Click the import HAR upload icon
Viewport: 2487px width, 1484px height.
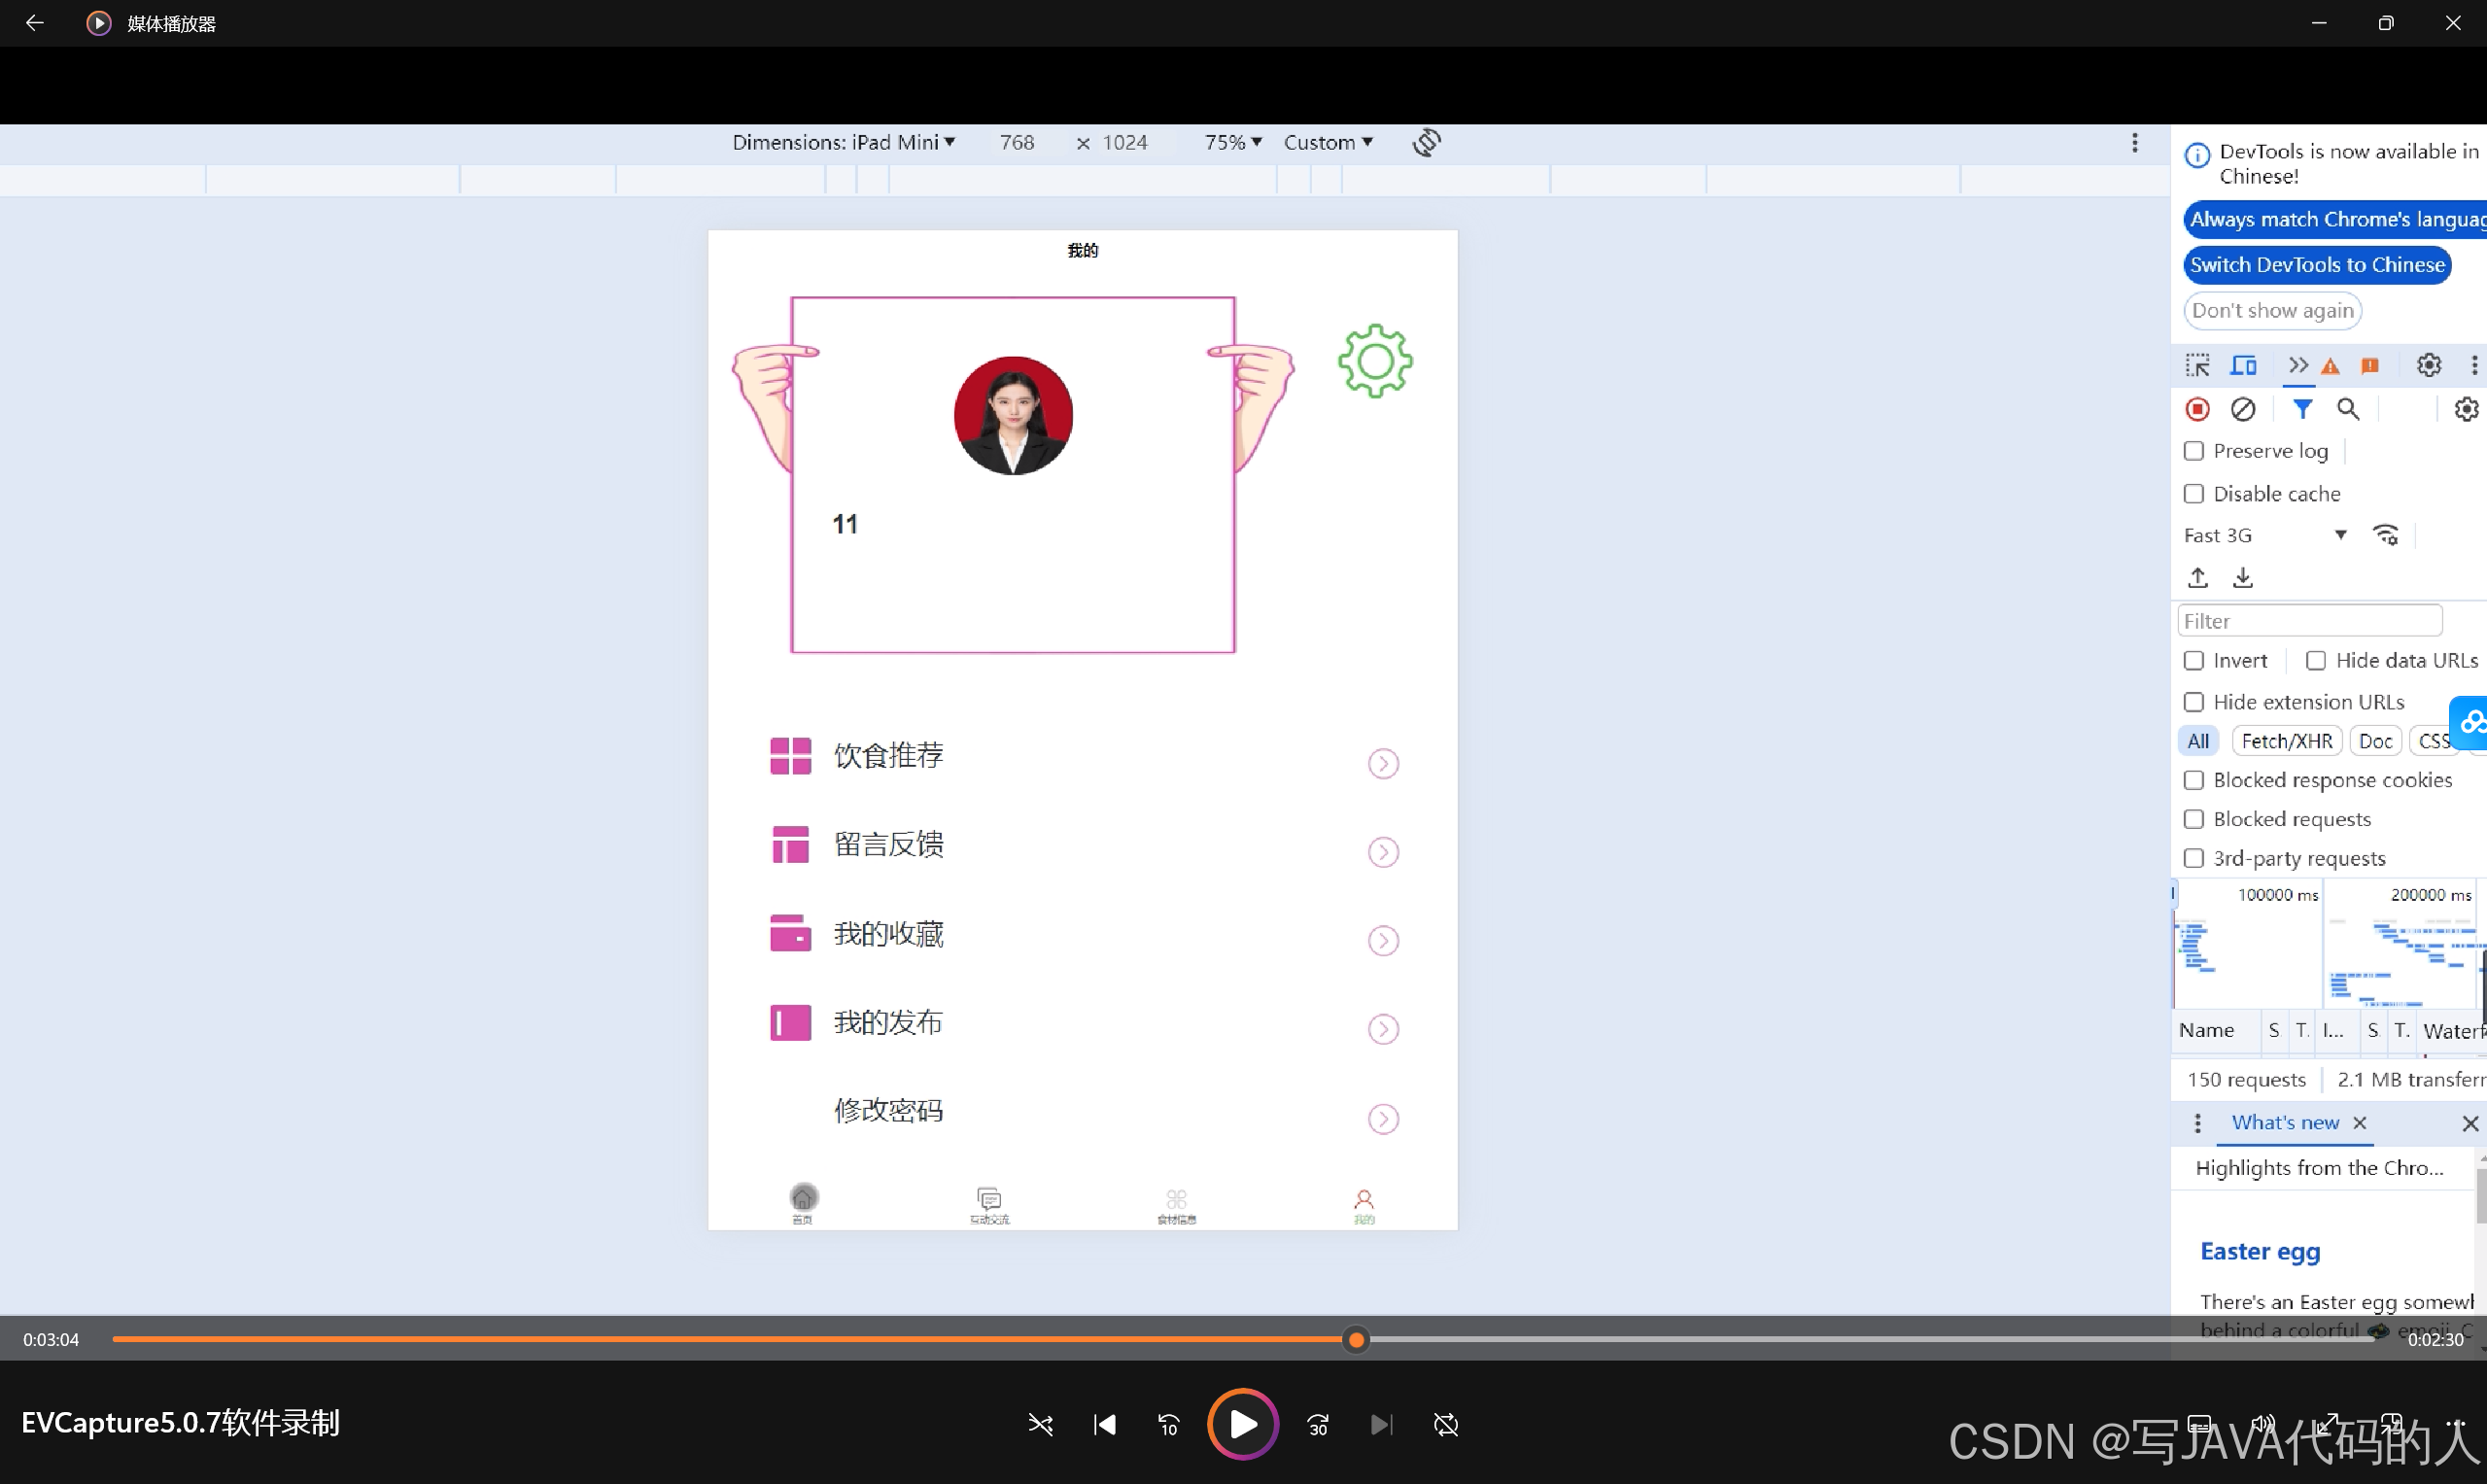[x=2197, y=577]
